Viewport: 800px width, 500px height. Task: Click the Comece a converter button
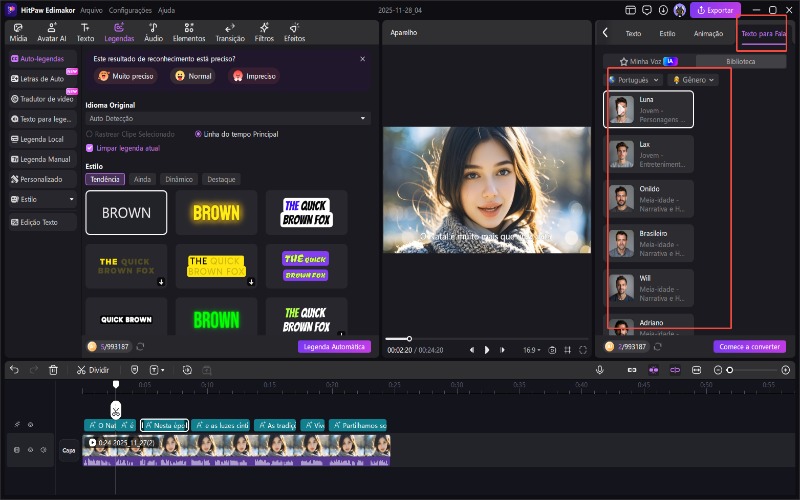[x=749, y=347]
